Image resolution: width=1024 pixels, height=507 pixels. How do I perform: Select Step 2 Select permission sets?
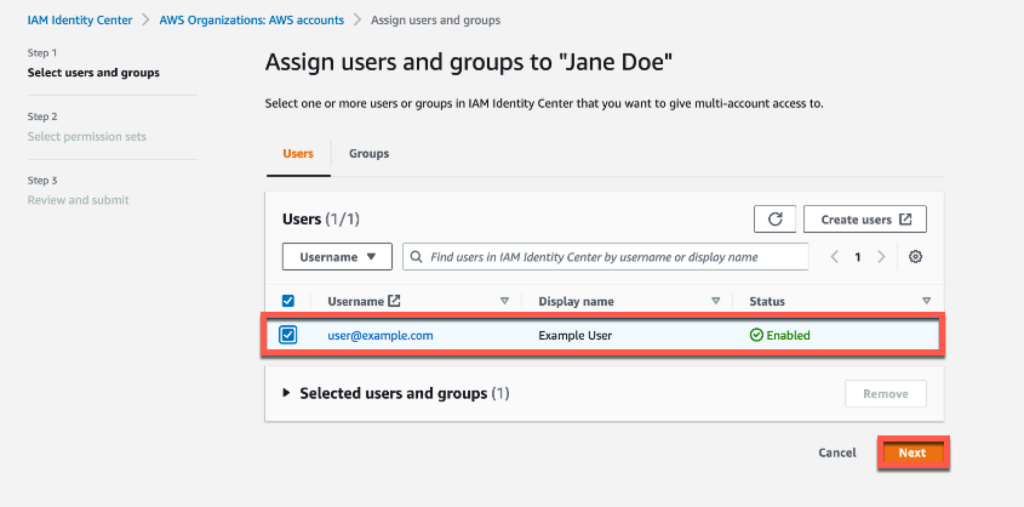87,137
